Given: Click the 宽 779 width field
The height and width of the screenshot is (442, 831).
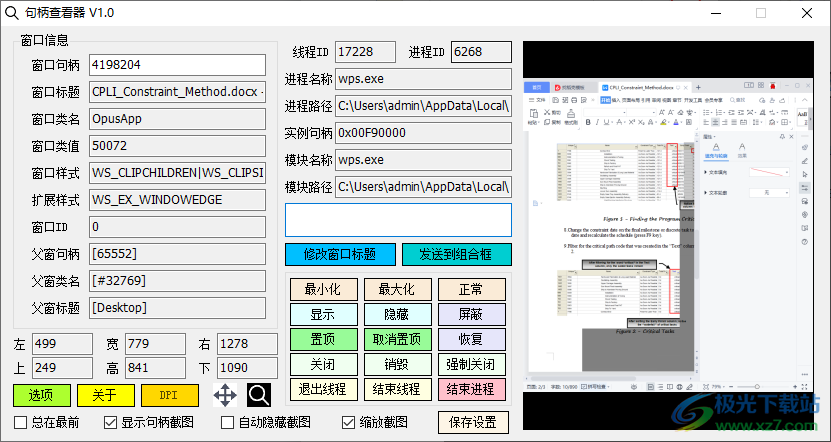Looking at the screenshot, I should (x=155, y=344).
